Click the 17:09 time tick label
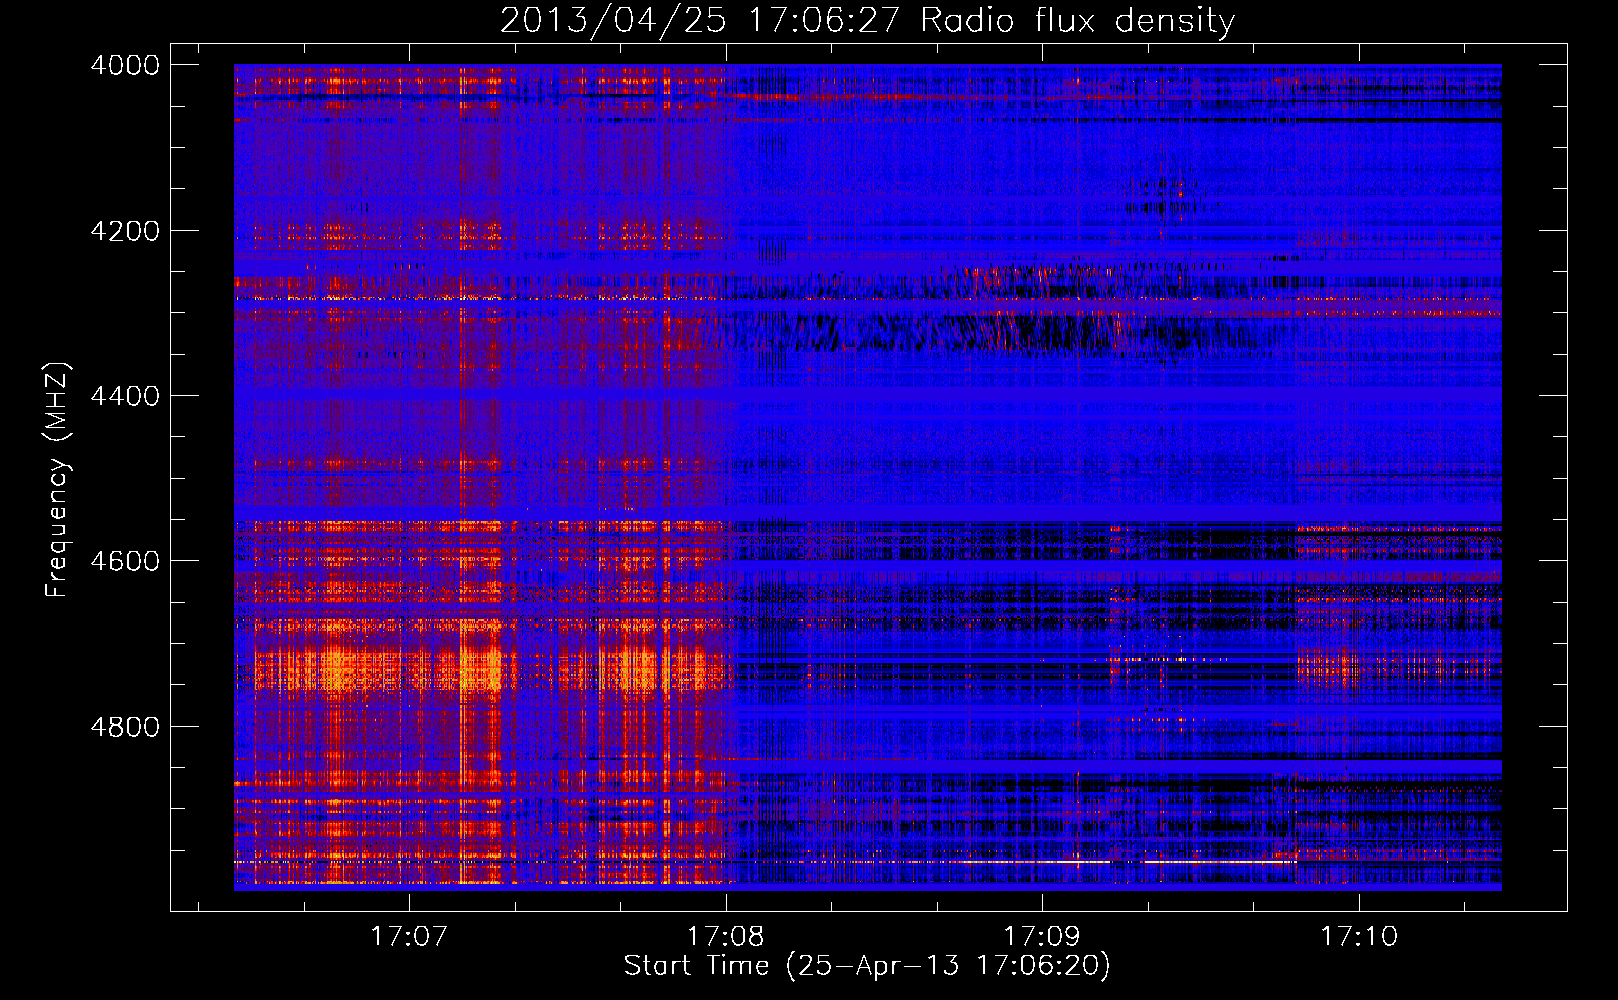1618x1000 pixels. coord(1042,936)
